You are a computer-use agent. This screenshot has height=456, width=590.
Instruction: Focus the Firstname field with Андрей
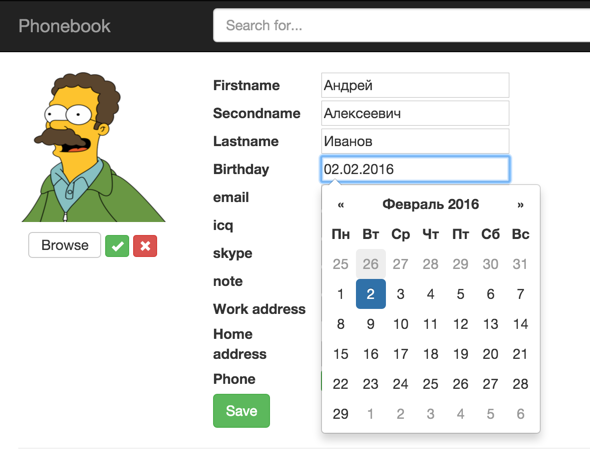(415, 85)
